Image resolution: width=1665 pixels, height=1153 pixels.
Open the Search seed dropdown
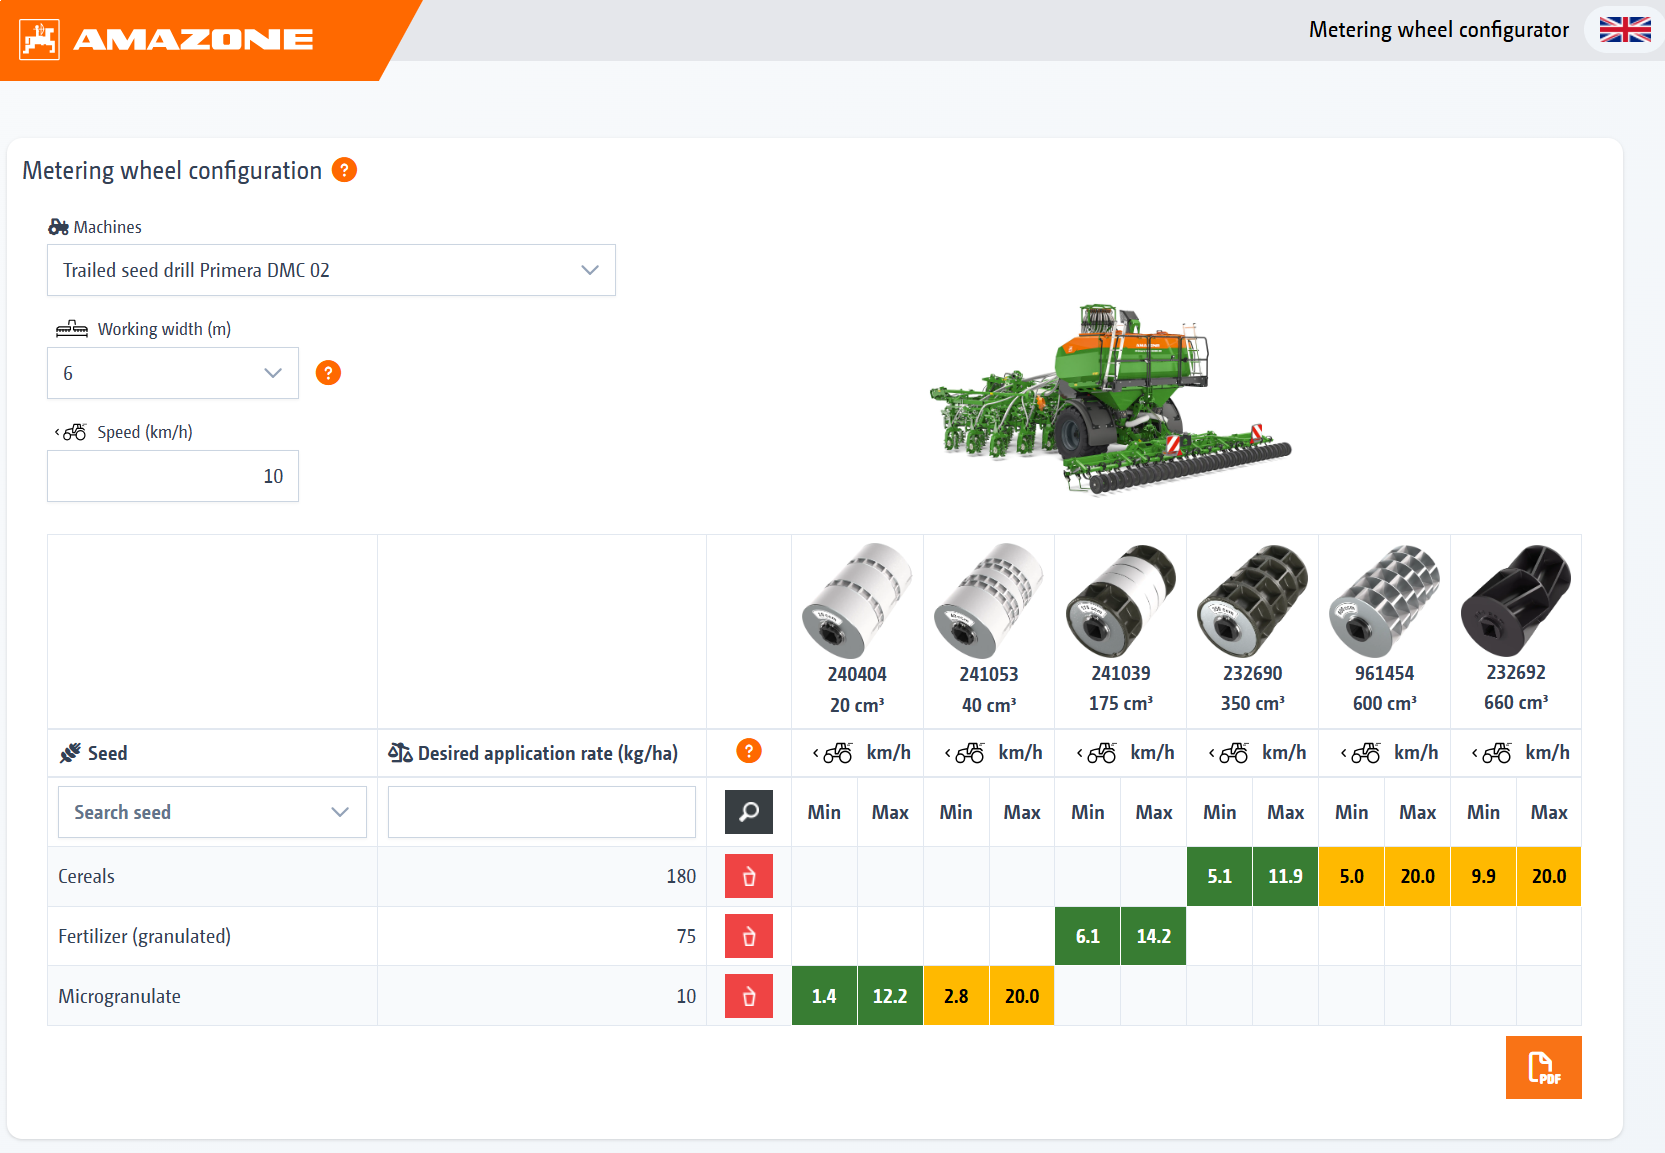[x=212, y=812]
